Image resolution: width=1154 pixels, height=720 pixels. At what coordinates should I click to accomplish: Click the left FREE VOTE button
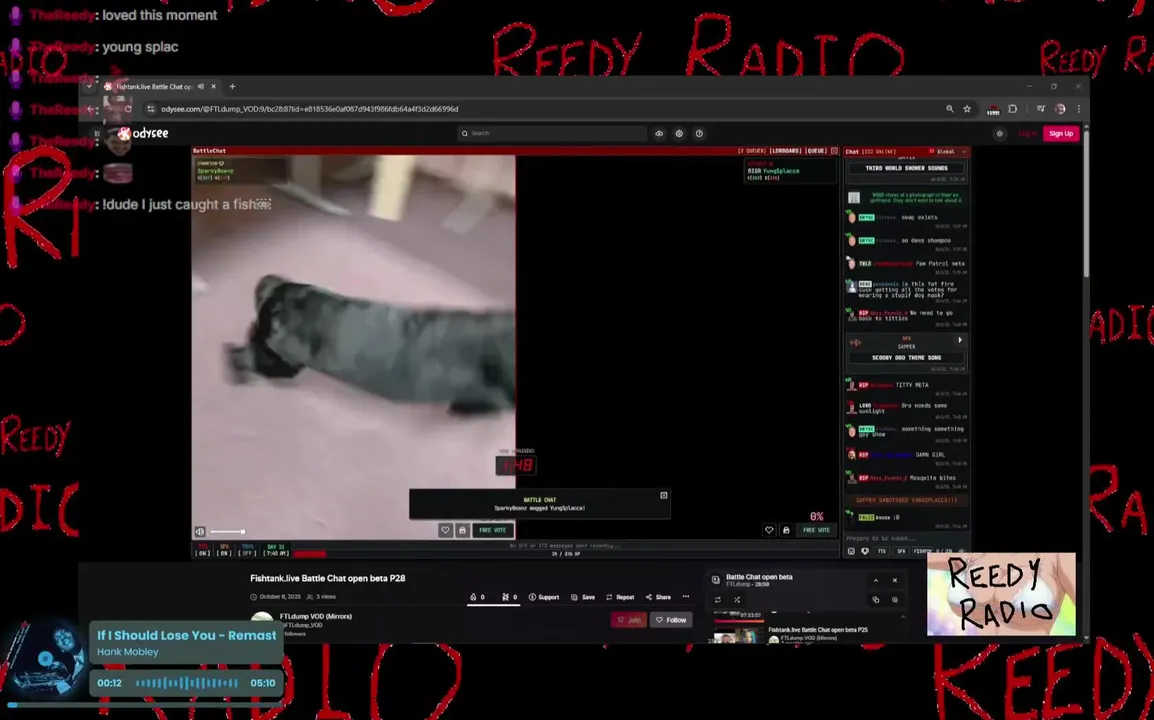click(492, 530)
